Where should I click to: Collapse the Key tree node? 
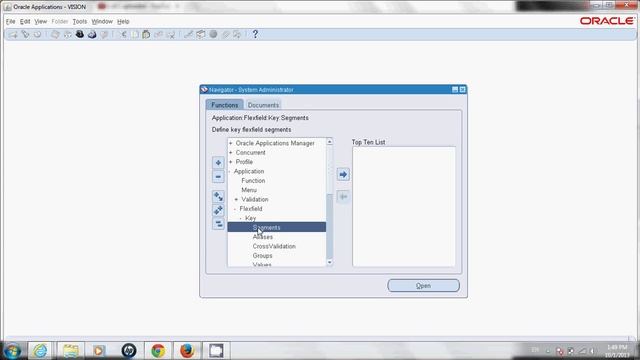[x=240, y=218]
